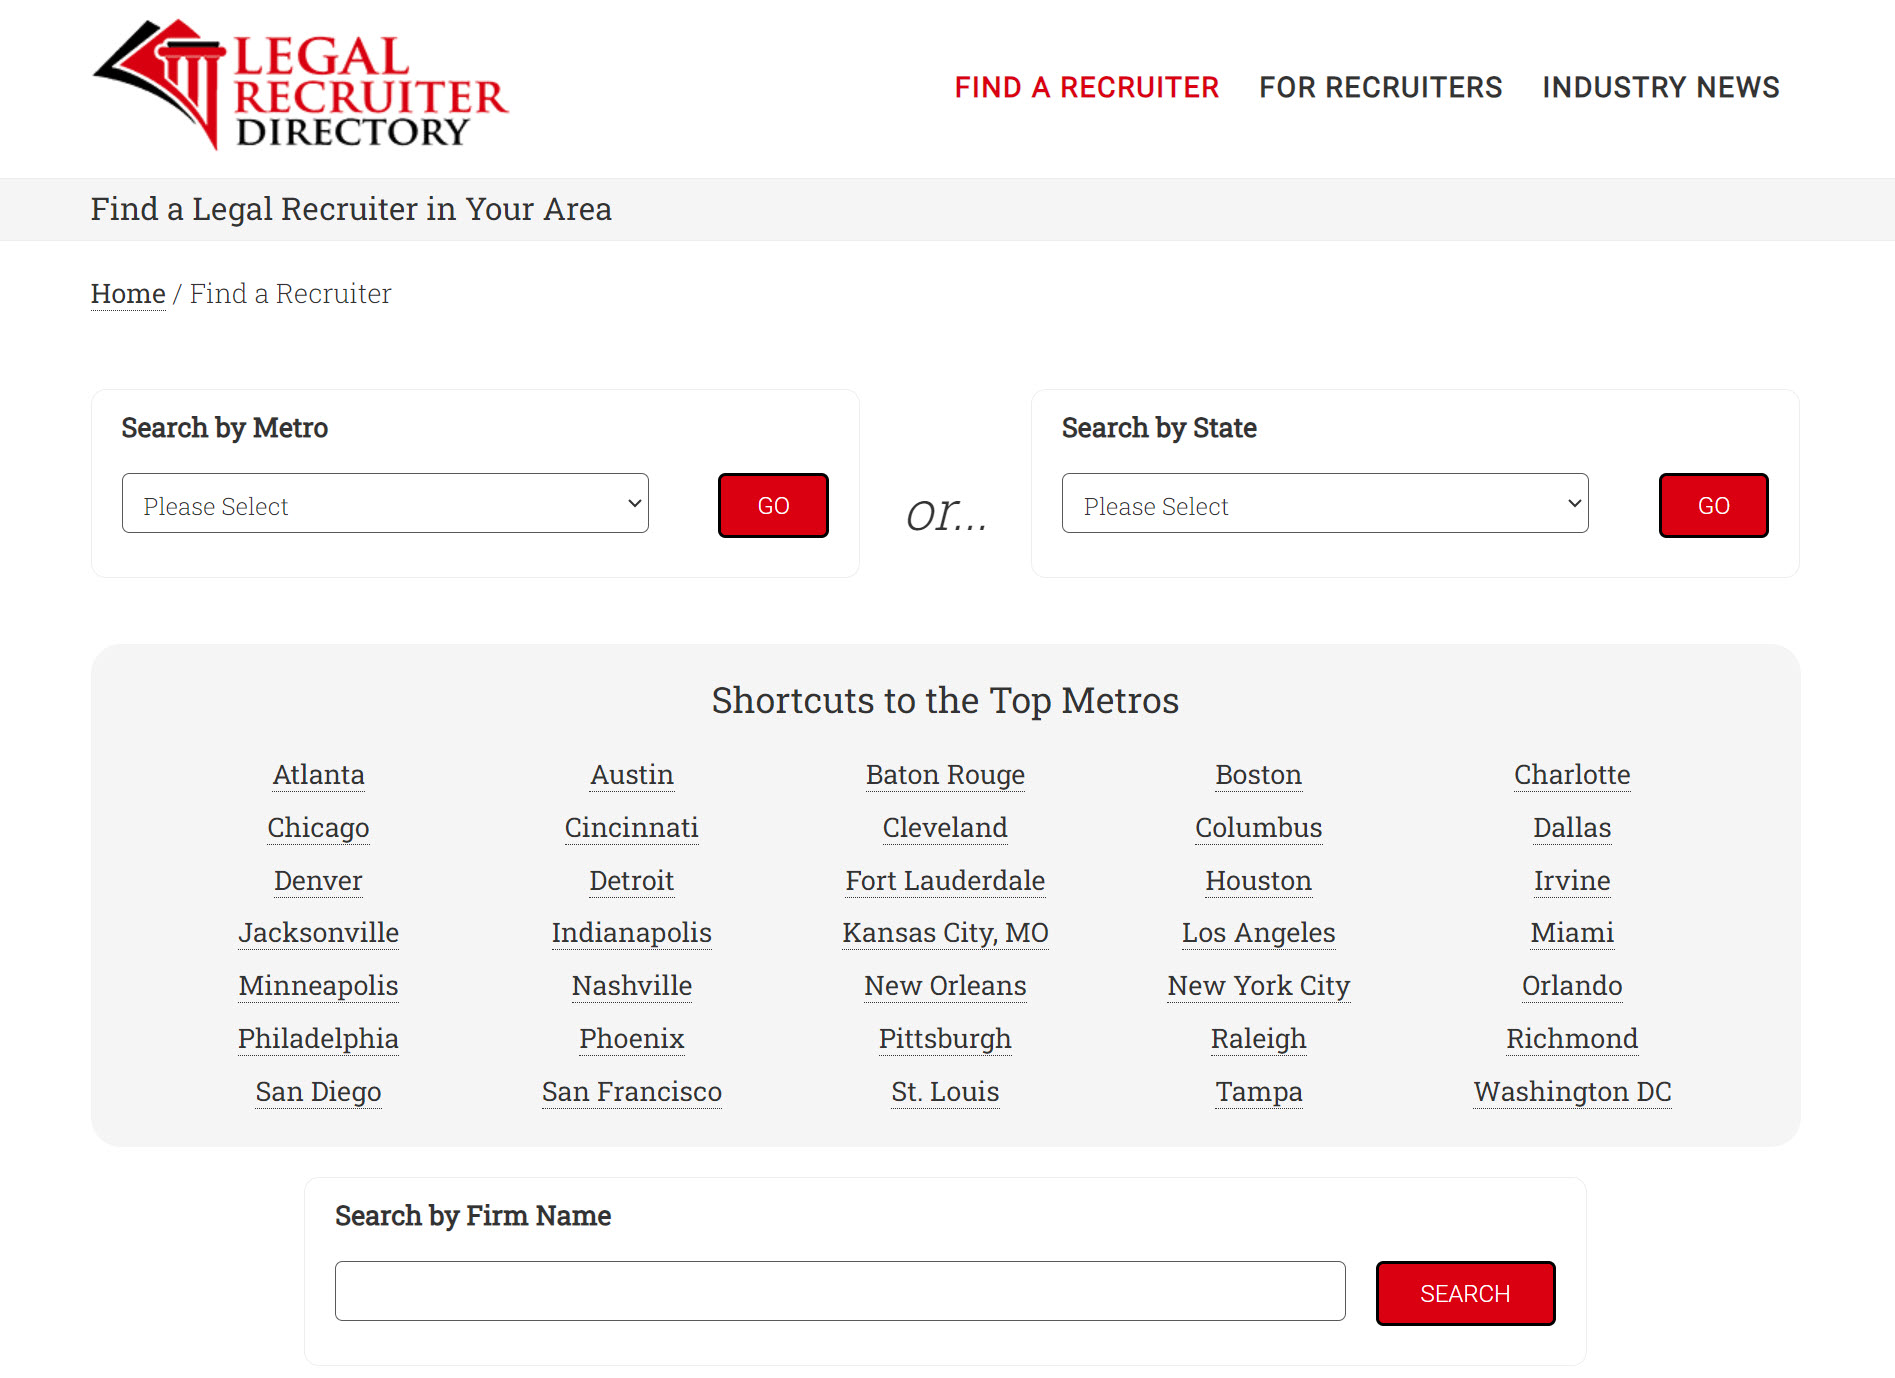Click the Home breadcrumb link

pyautogui.click(x=127, y=293)
